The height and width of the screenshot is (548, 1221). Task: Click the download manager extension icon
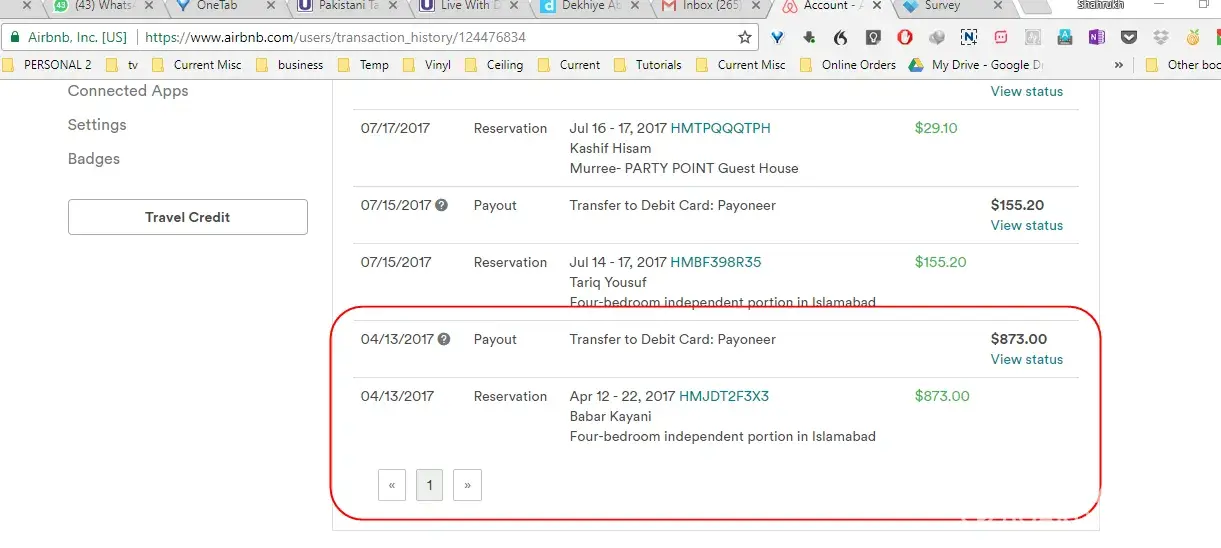(x=810, y=38)
